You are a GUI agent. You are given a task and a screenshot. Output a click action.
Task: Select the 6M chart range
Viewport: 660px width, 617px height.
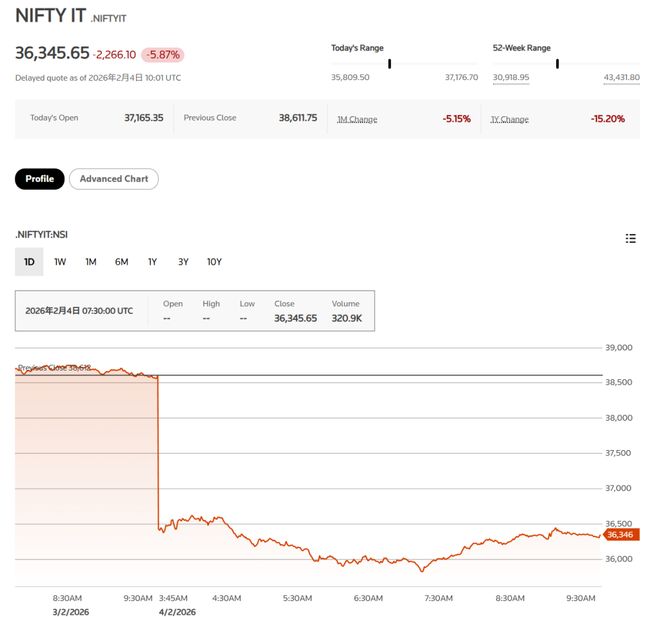coord(122,262)
